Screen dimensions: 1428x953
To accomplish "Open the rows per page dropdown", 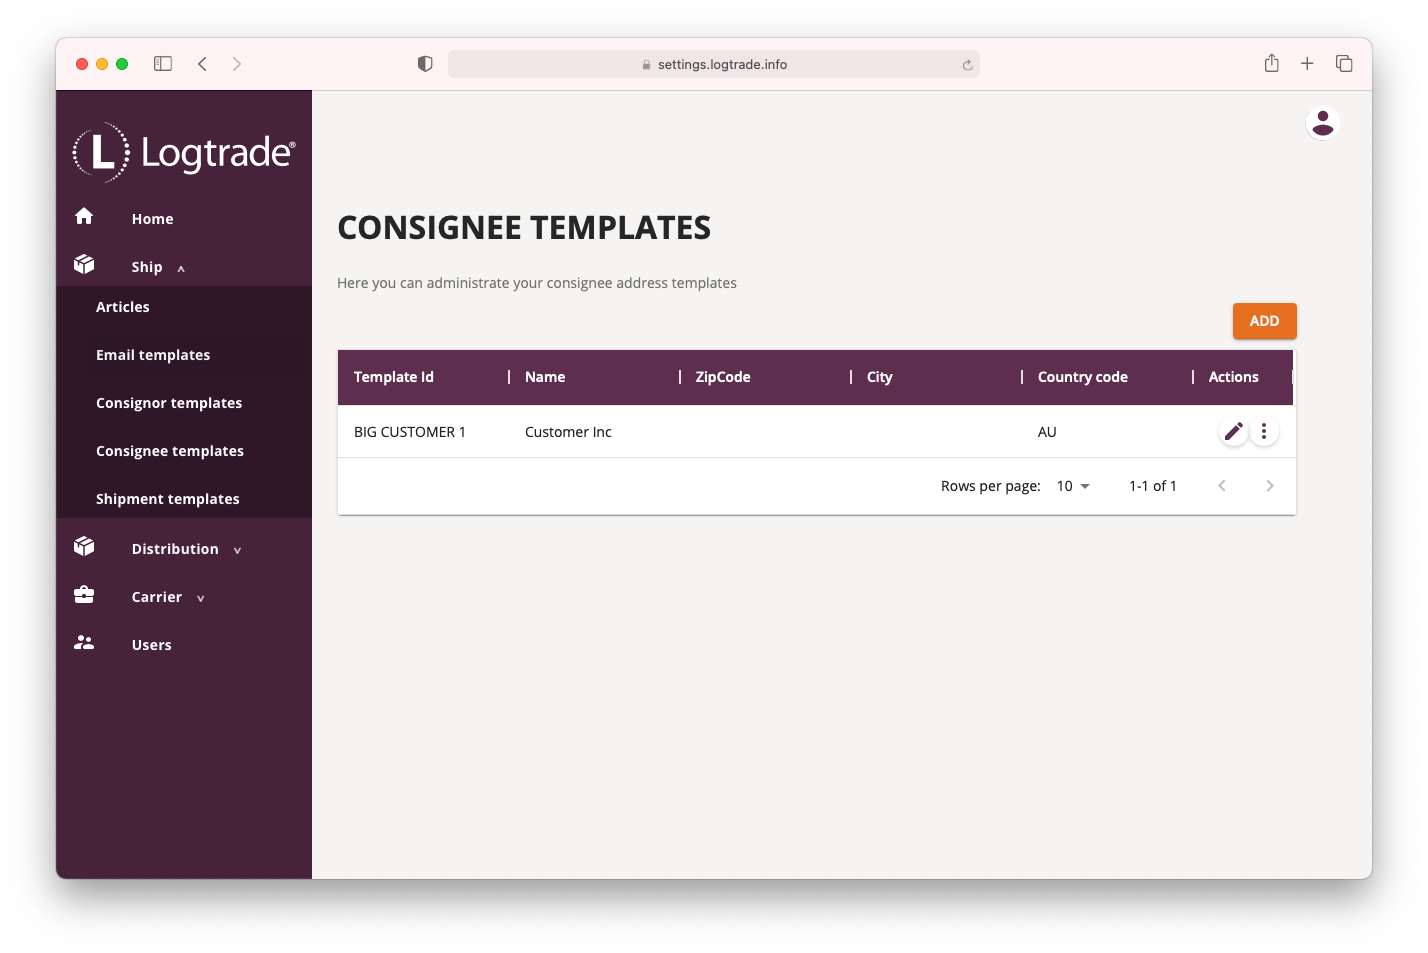I will point(1073,486).
